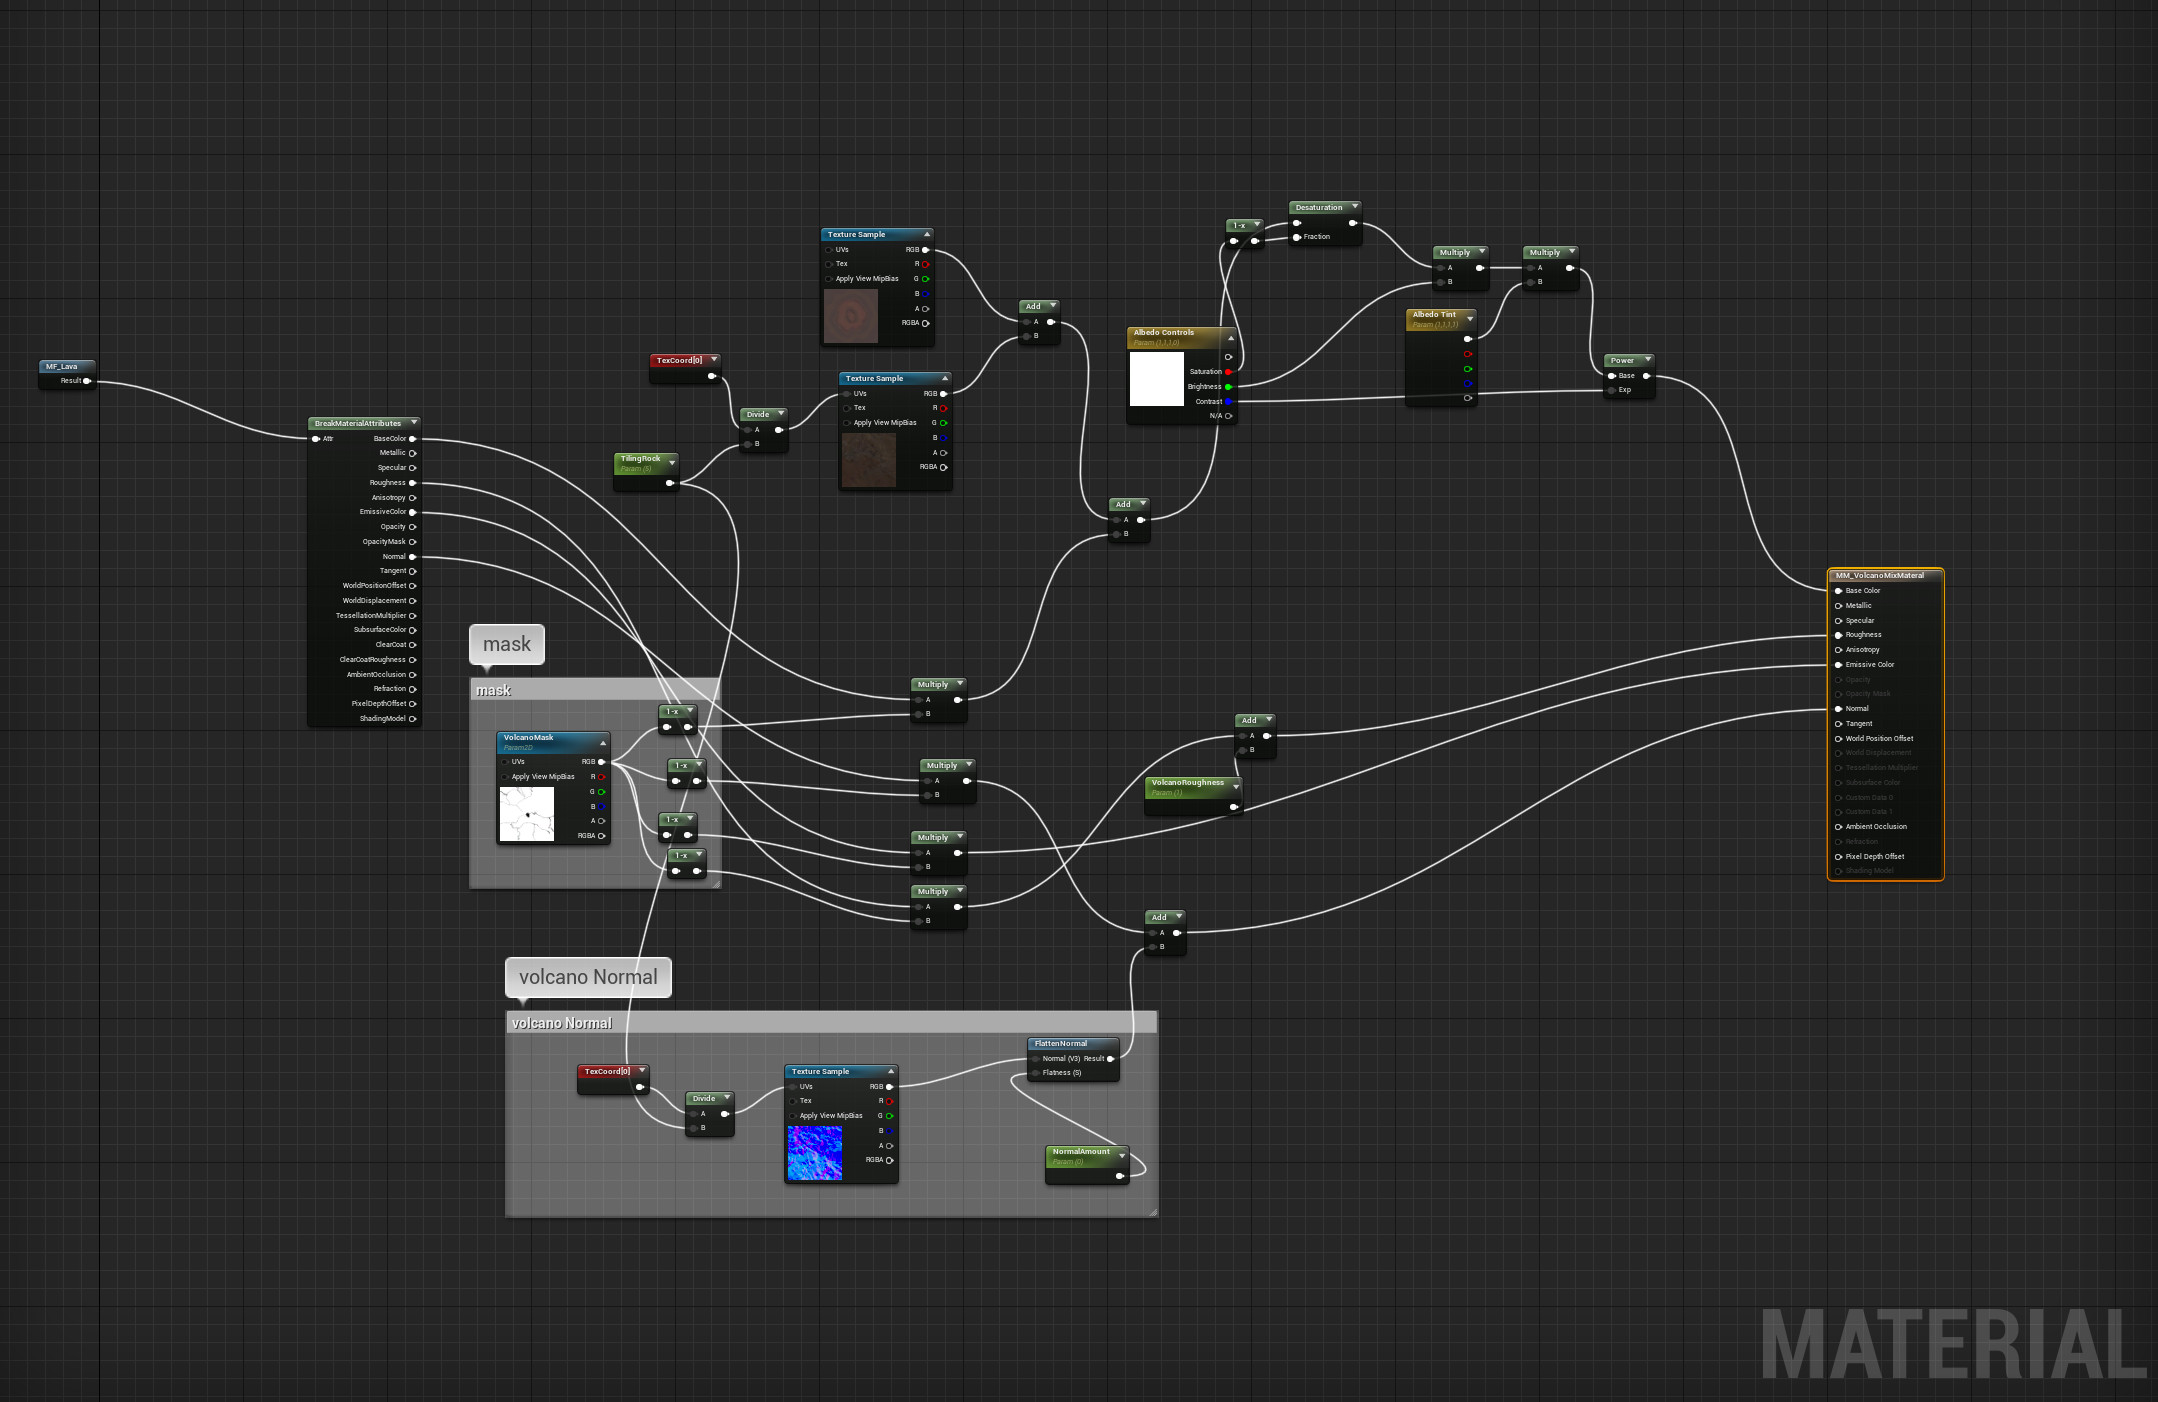
Task: Click Roughness input pin on MM_VolcanoMixMaterial
Action: pos(1838,635)
